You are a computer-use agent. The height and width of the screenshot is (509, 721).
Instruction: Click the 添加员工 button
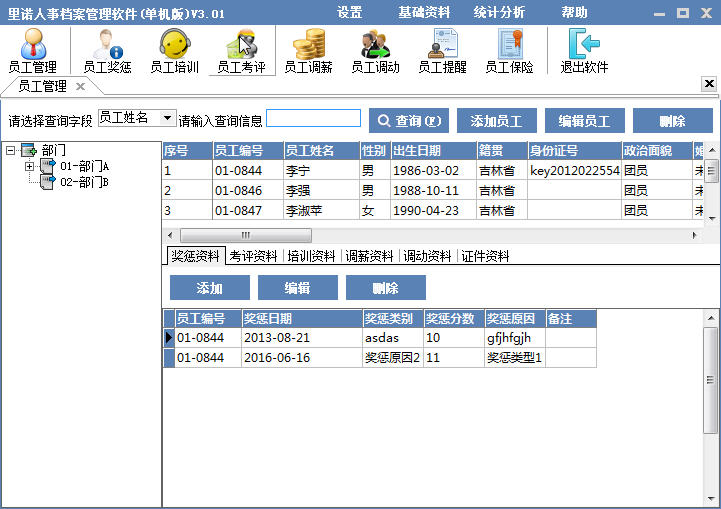tap(497, 121)
